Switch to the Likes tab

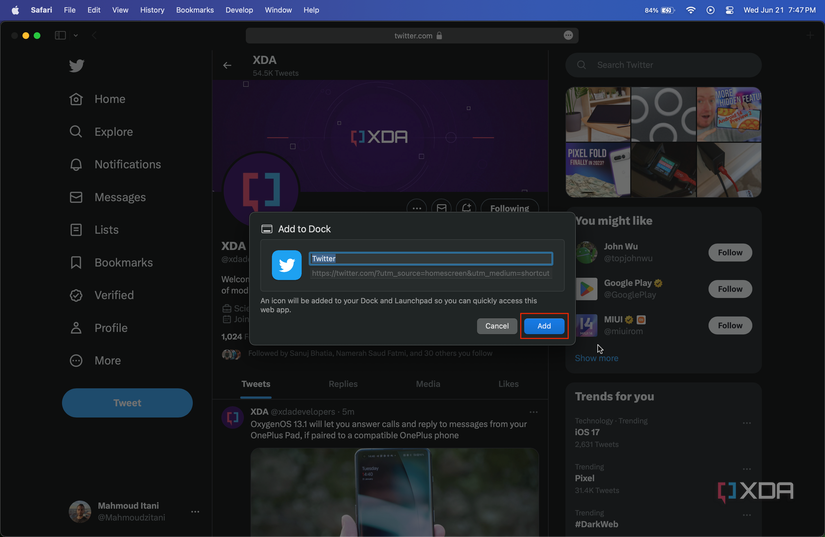point(508,384)
